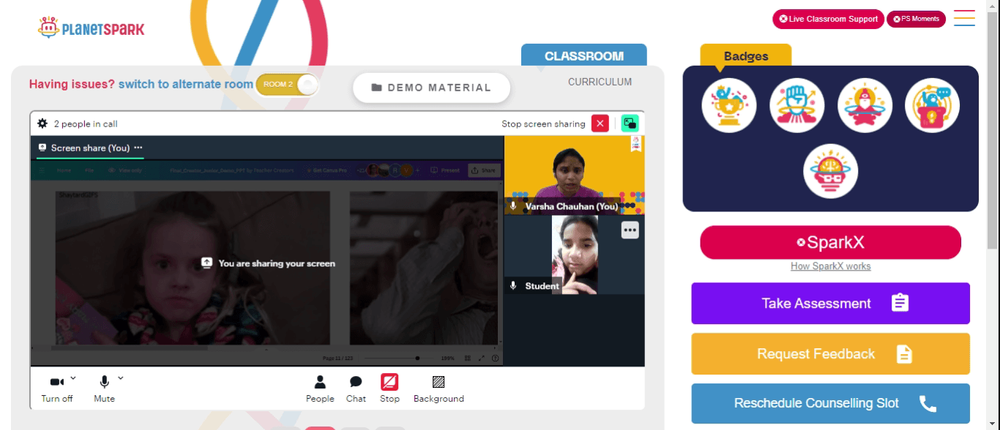Click the Student video tile
Screen dimensions: 1000x430
[574, 255]
